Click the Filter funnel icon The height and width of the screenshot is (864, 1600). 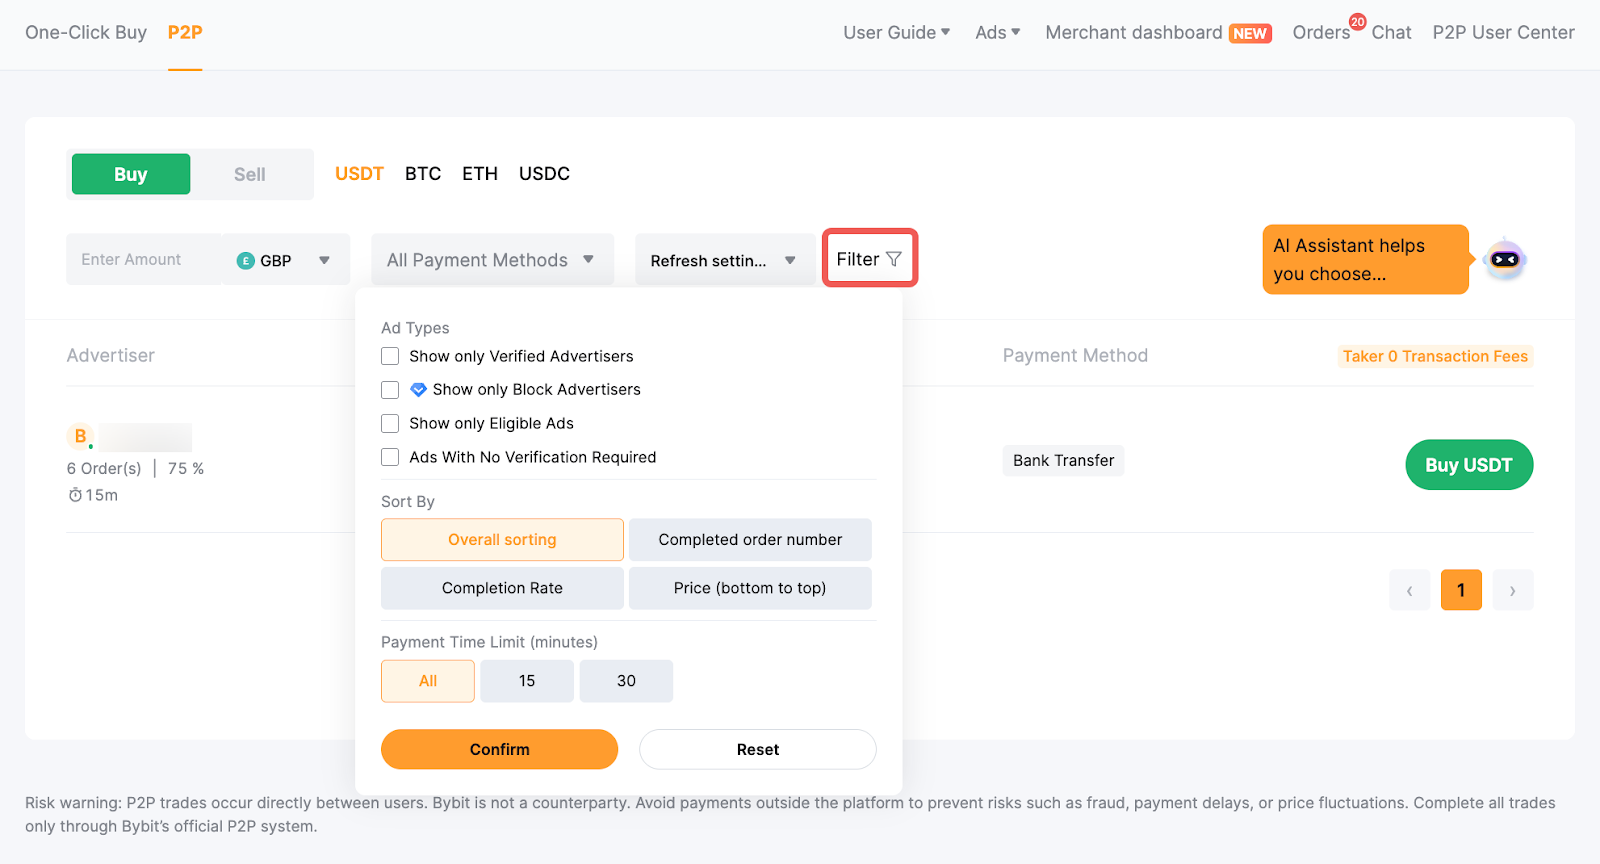point(894,259)
